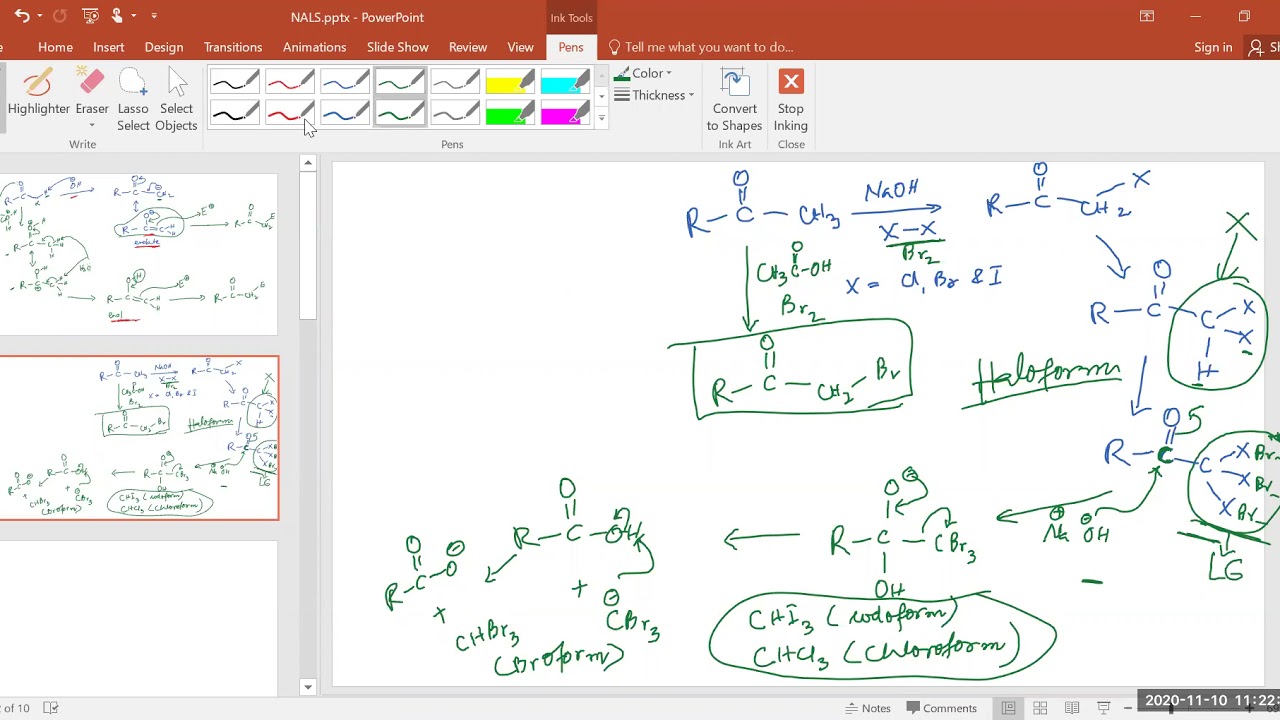The width and height of the screenshot is (1280, 720).
Task: Select the enolate mechanism slide thumbnail
Action: click(139, 255)
